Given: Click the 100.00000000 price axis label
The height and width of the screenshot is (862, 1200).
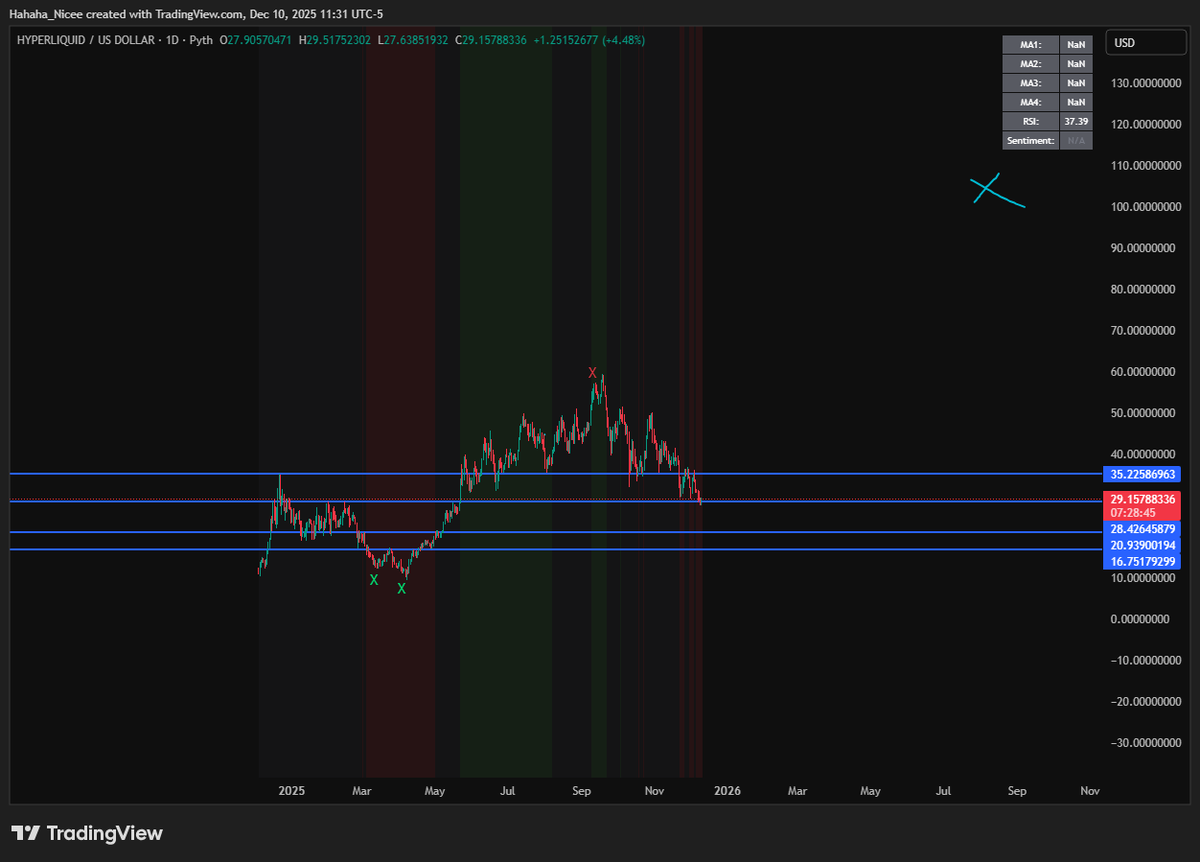Looking at the screenshot, I should 1144,207.
